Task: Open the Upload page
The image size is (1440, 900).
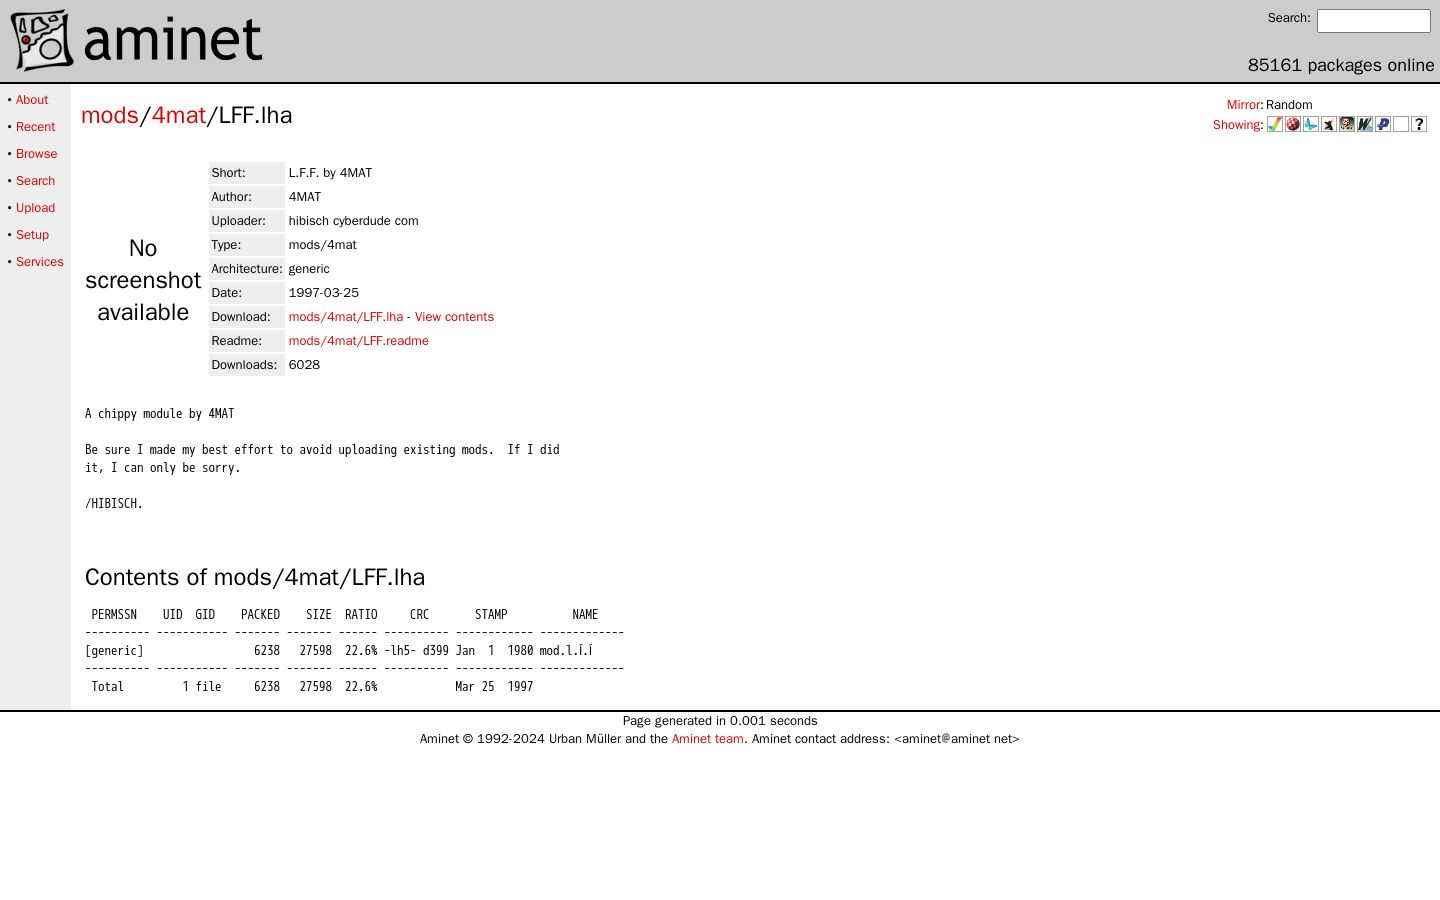Action: (x=35, y=208)
